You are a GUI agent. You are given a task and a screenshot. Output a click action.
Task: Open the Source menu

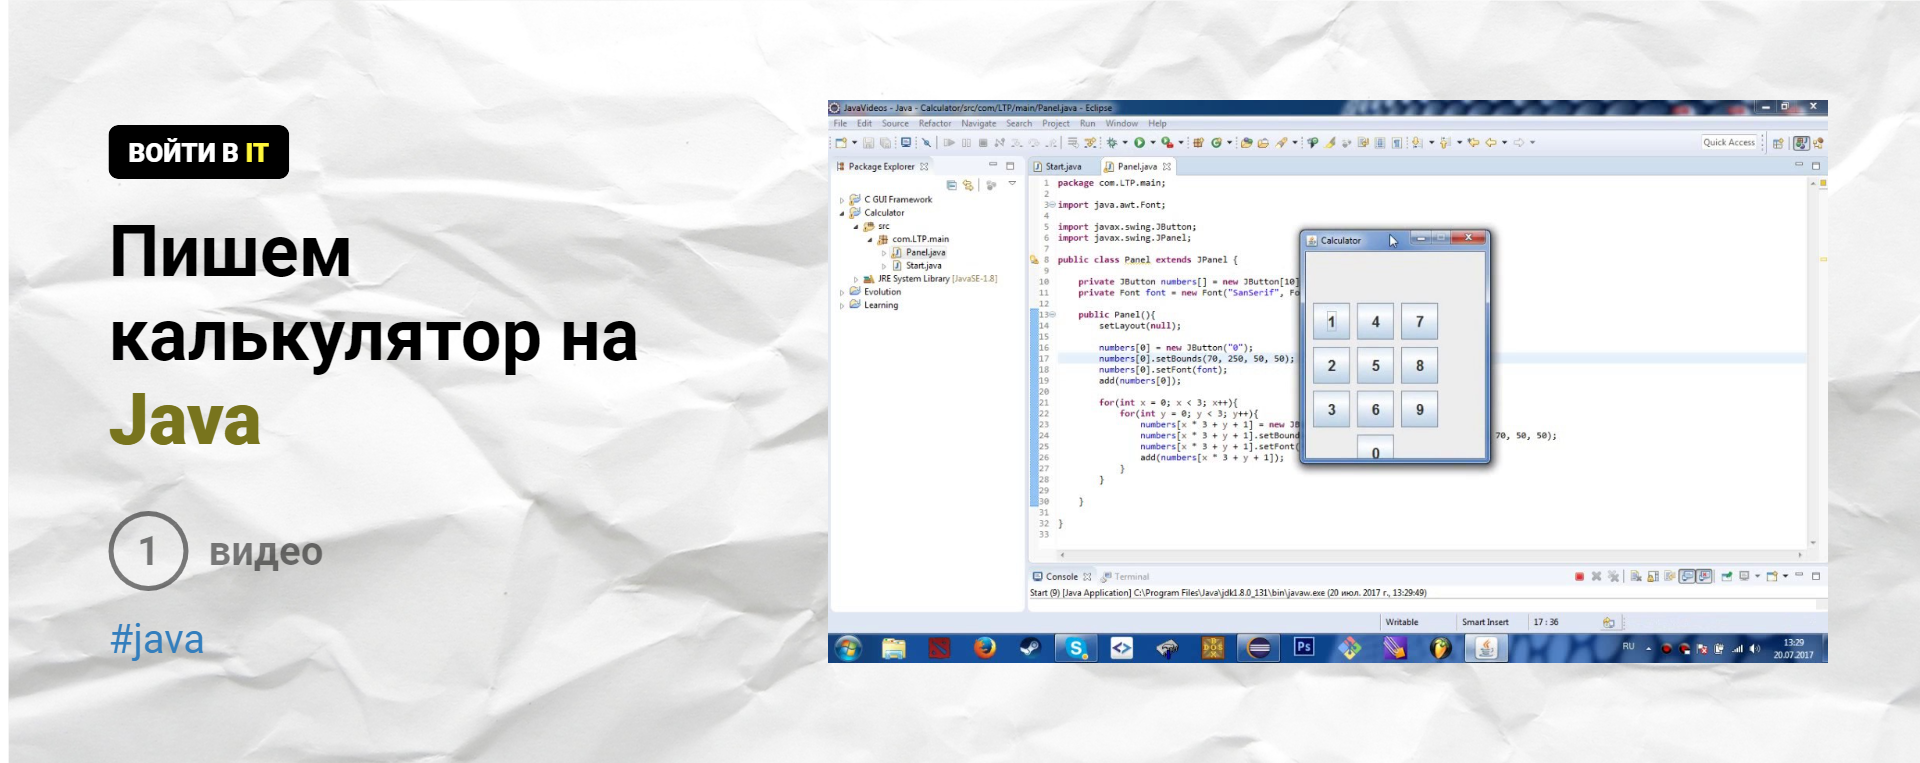(x=895, y=124)
